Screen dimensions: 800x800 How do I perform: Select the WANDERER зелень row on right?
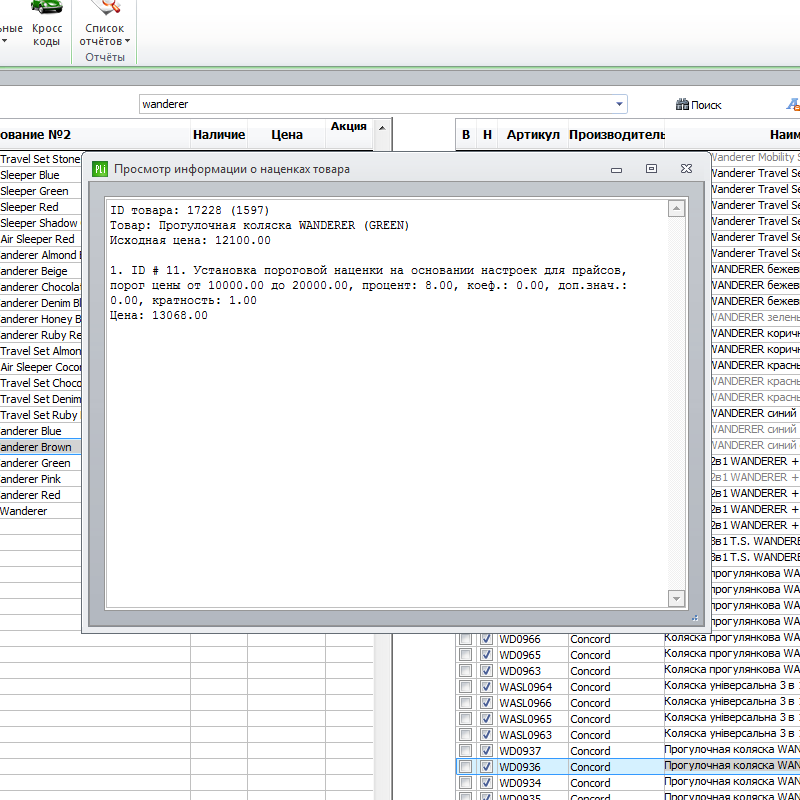coord(755,317)
